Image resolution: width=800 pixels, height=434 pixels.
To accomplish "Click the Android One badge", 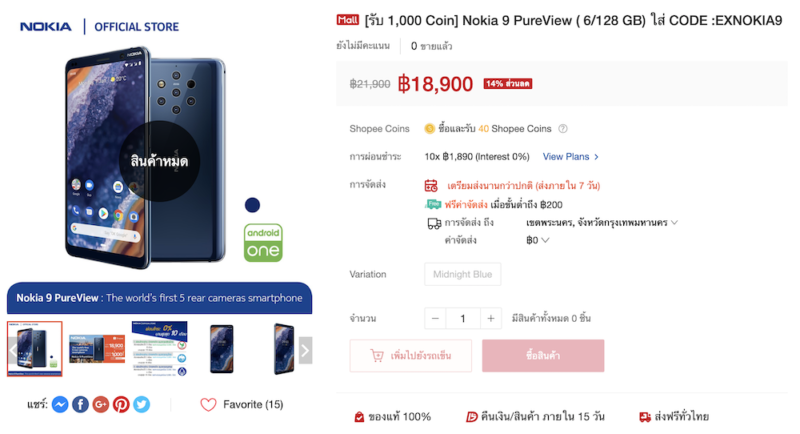I will [263, 242].
